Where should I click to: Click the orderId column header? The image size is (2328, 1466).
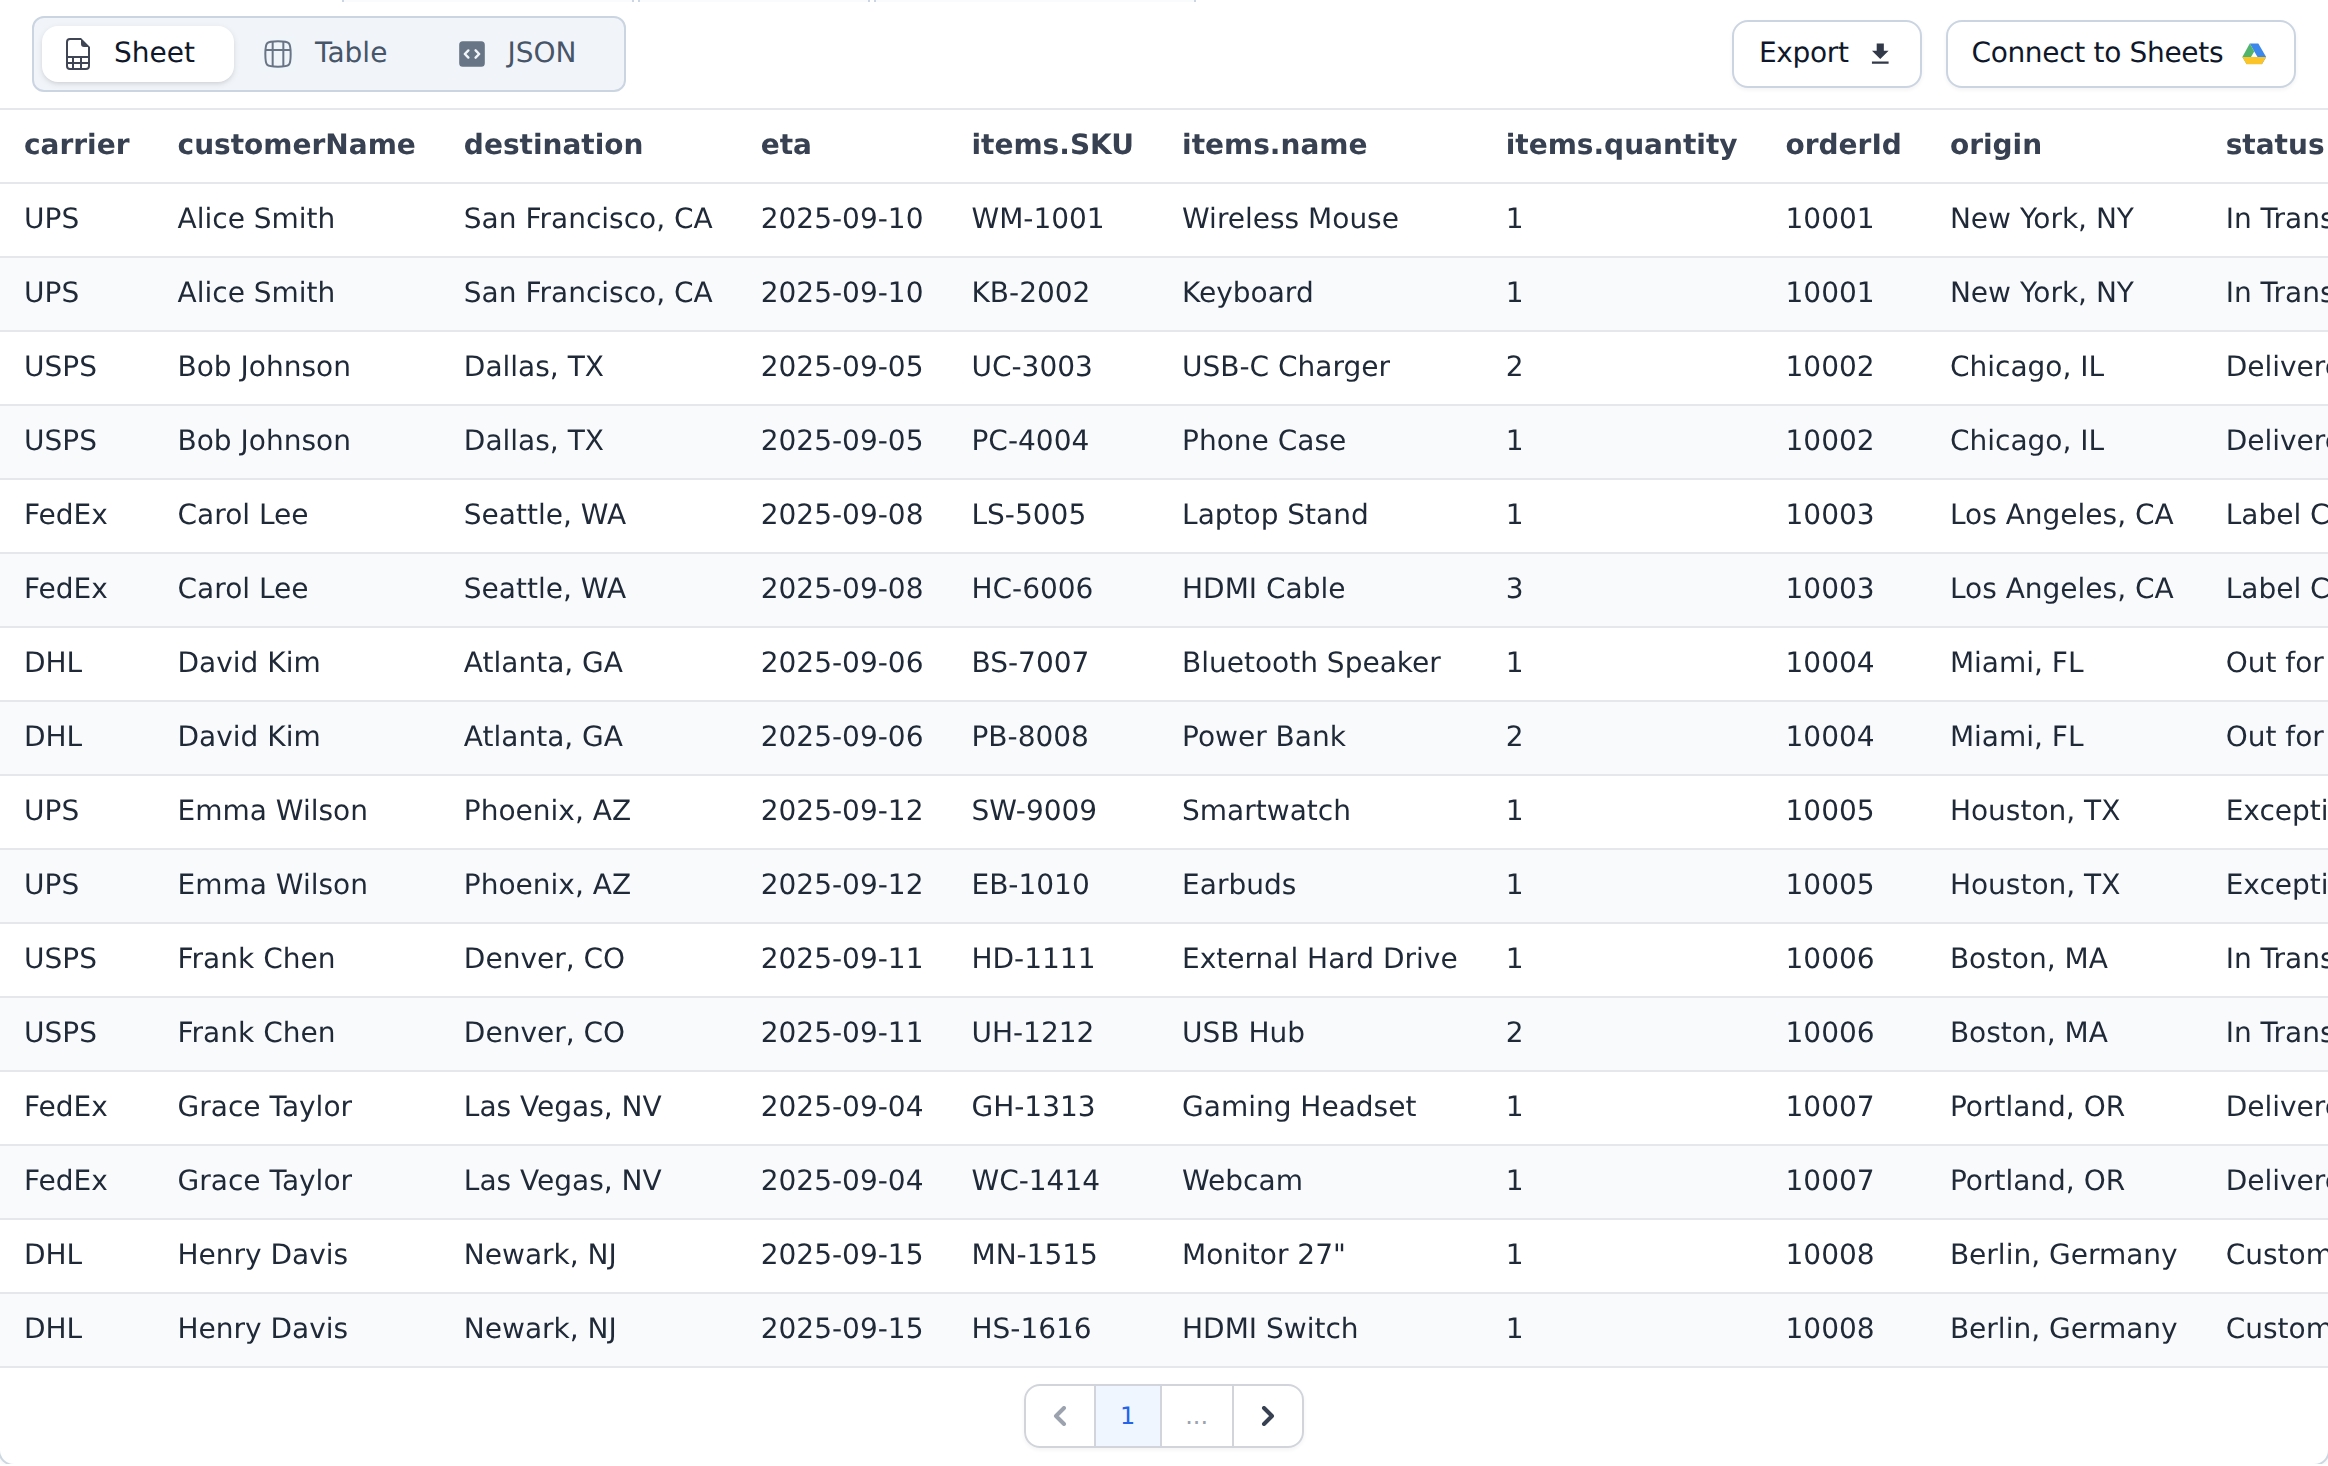tap(1843, 145)
